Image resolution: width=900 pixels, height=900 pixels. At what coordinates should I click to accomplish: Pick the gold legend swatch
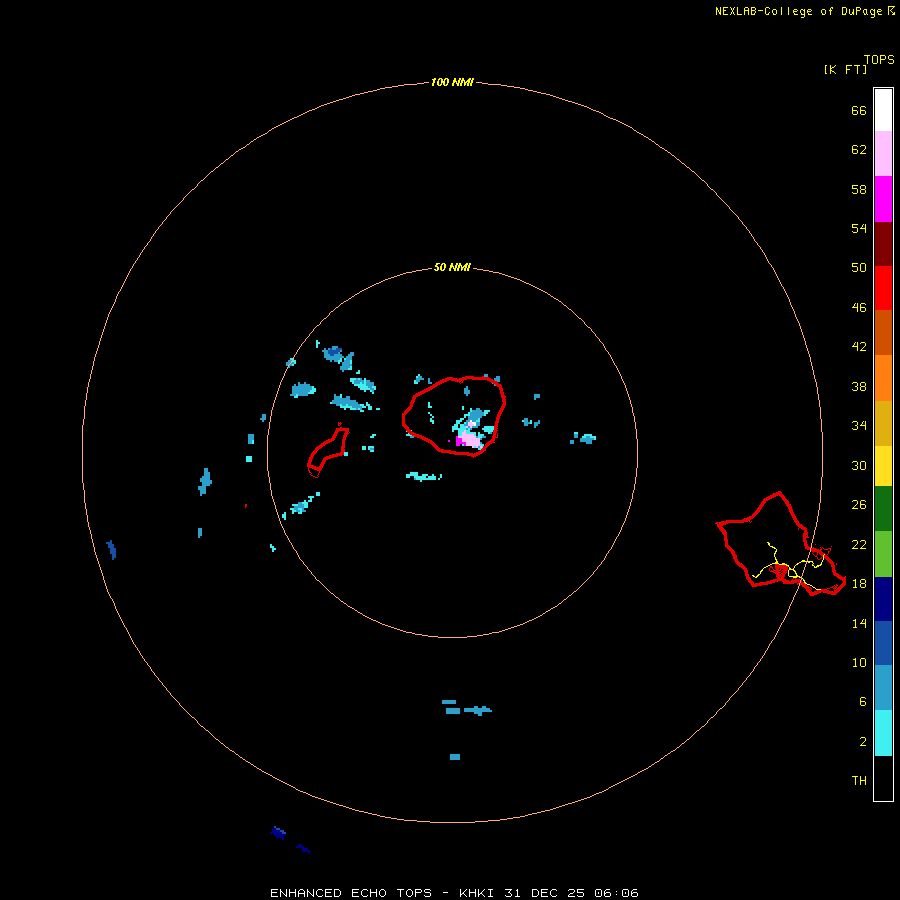tap(883, 424)
